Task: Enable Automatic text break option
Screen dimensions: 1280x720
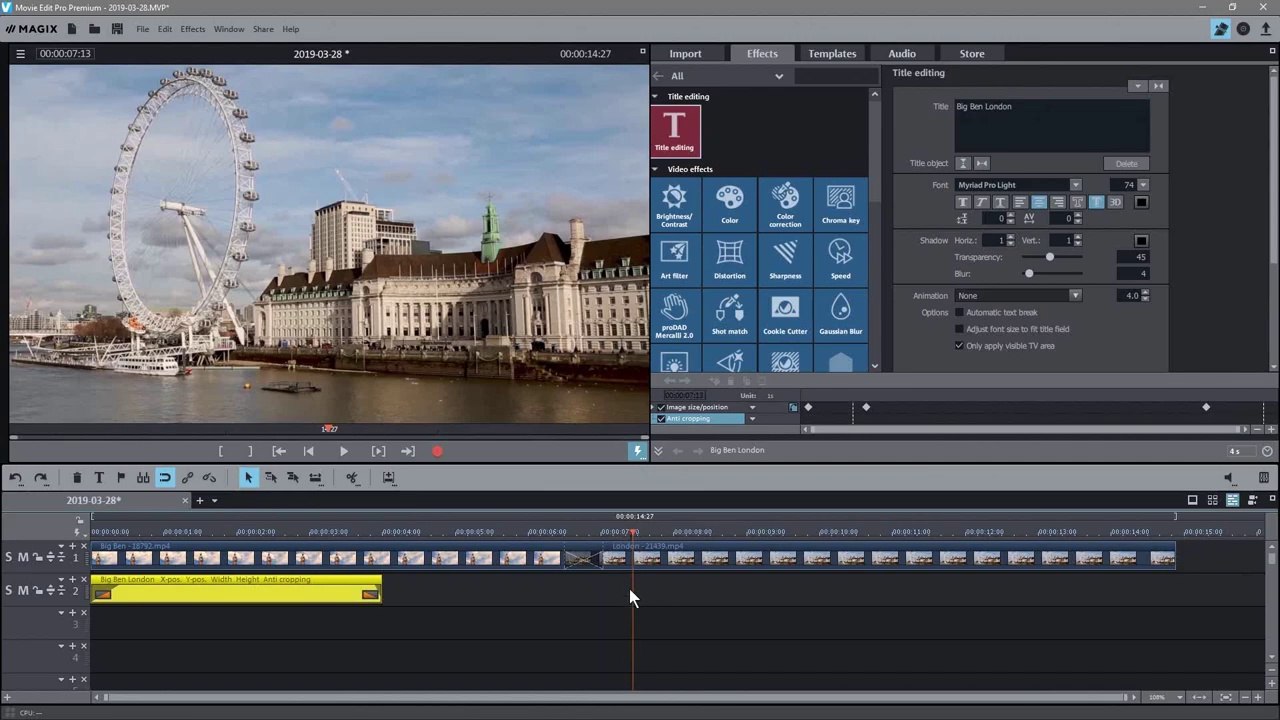Action: [x=959, y=313]
